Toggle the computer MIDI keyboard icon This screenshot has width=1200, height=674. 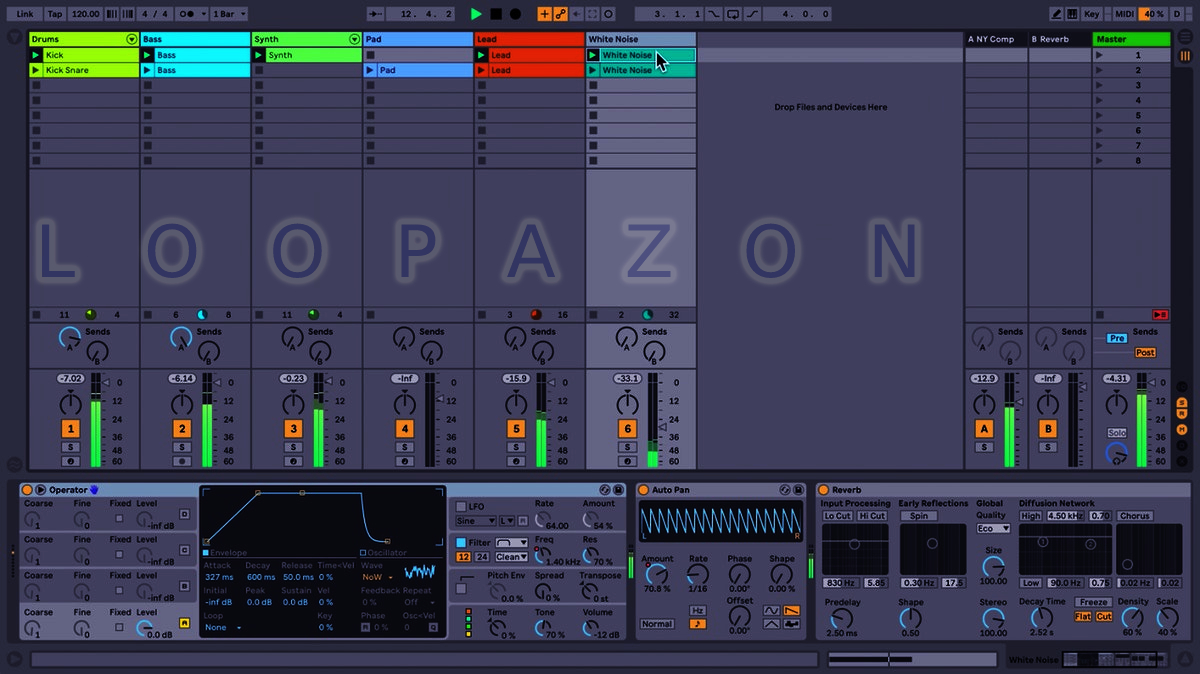click(1074, 14)
